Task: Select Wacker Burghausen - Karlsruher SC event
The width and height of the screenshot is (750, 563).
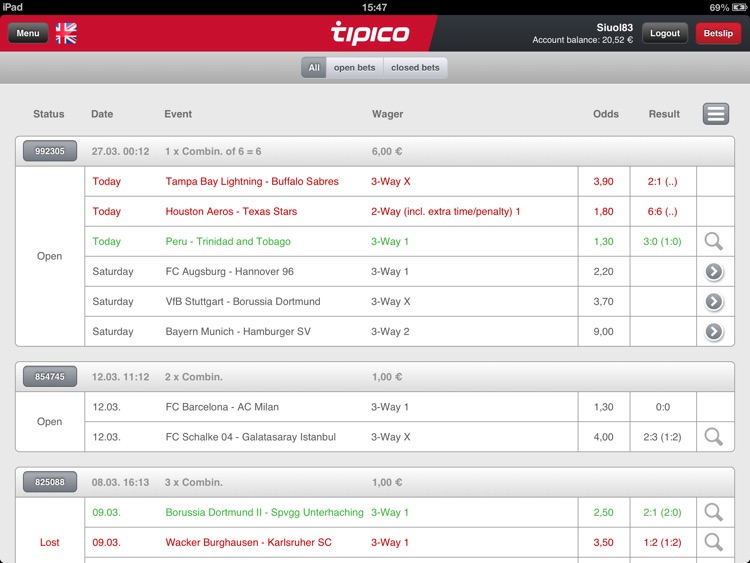Action: pyautogui.click(x=248, y=542)
